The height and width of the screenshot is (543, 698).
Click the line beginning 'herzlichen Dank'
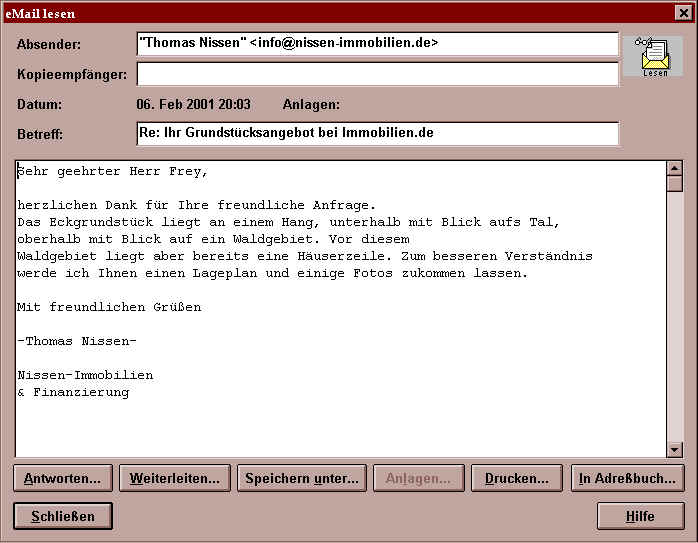[196, 205]
